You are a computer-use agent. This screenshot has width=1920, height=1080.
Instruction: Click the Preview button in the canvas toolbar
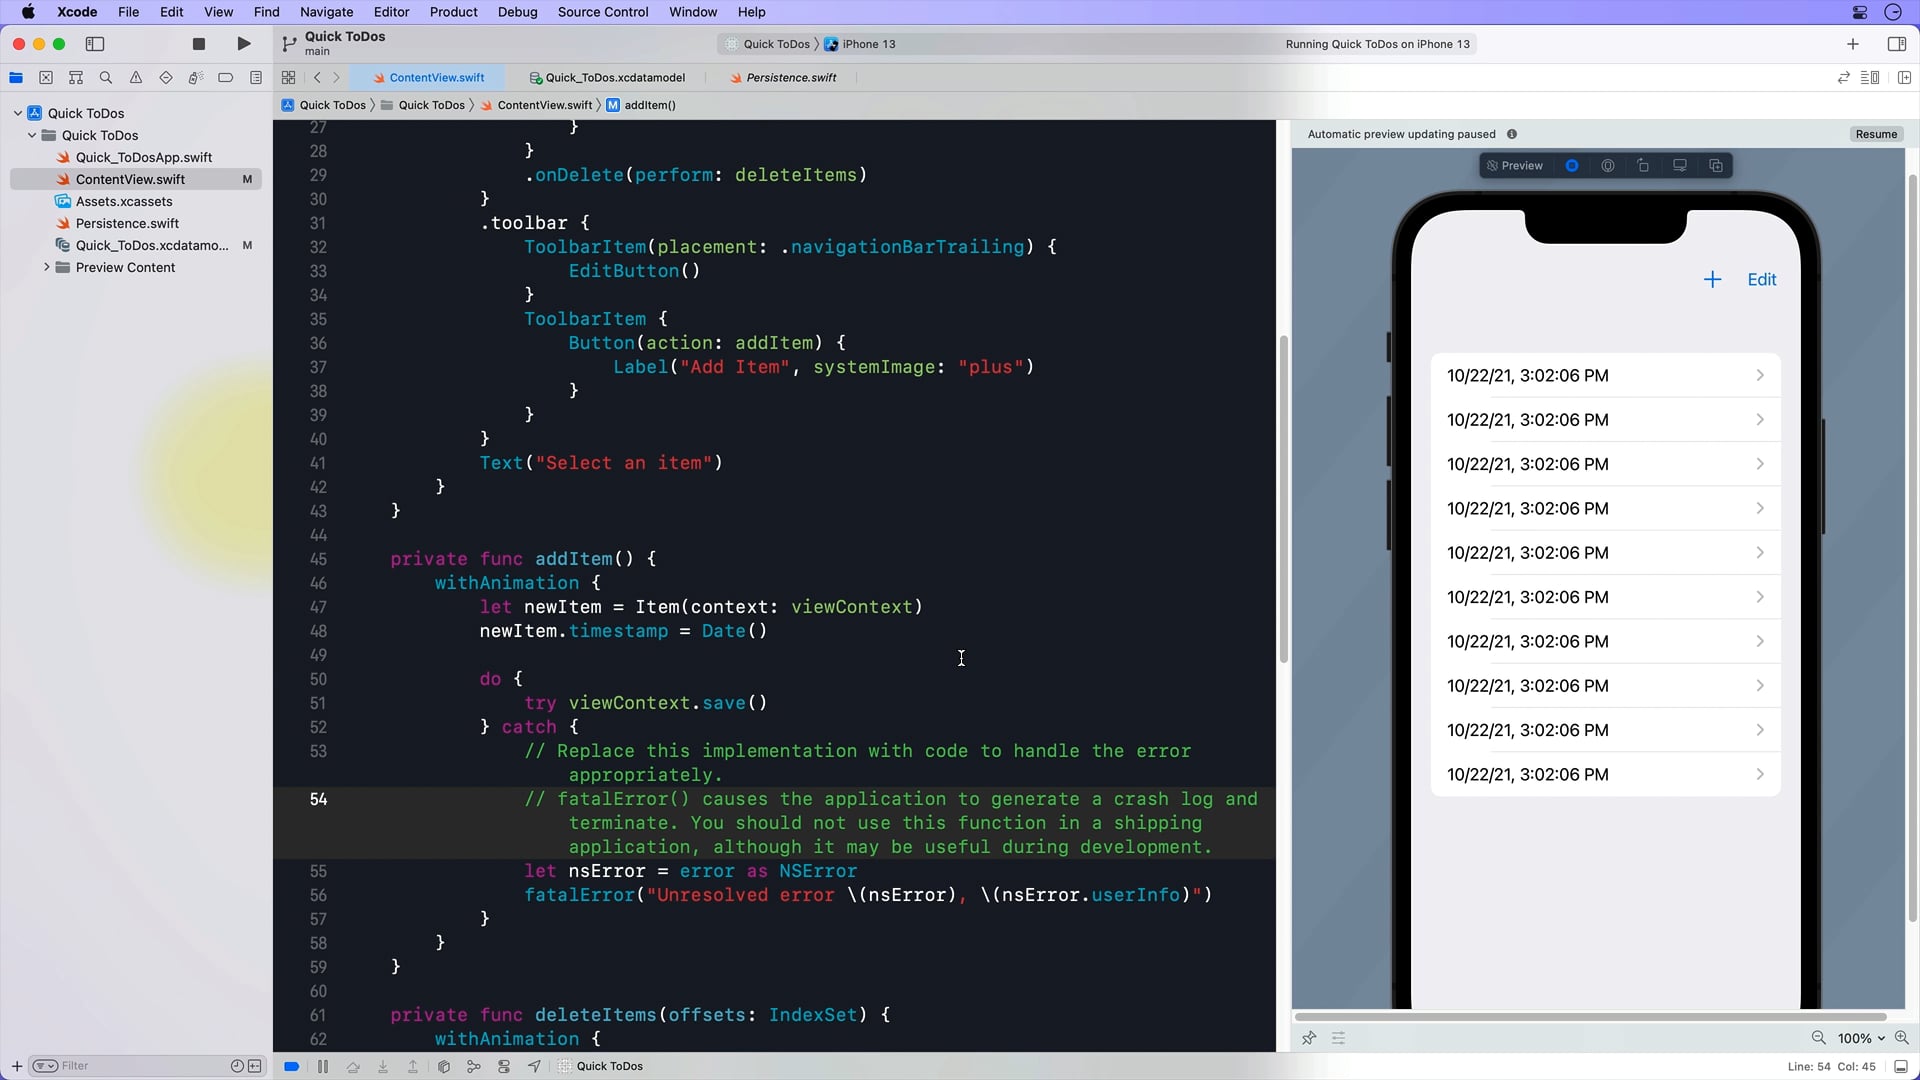(x=1515, y=166)
